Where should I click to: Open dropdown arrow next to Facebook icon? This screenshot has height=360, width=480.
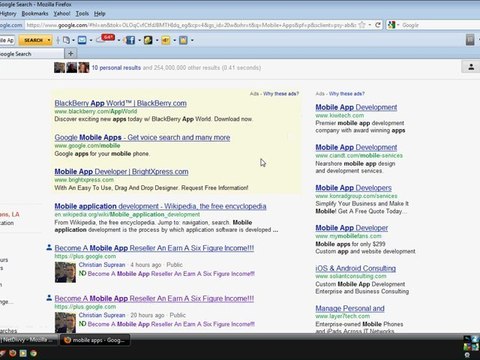pos(139,41)
